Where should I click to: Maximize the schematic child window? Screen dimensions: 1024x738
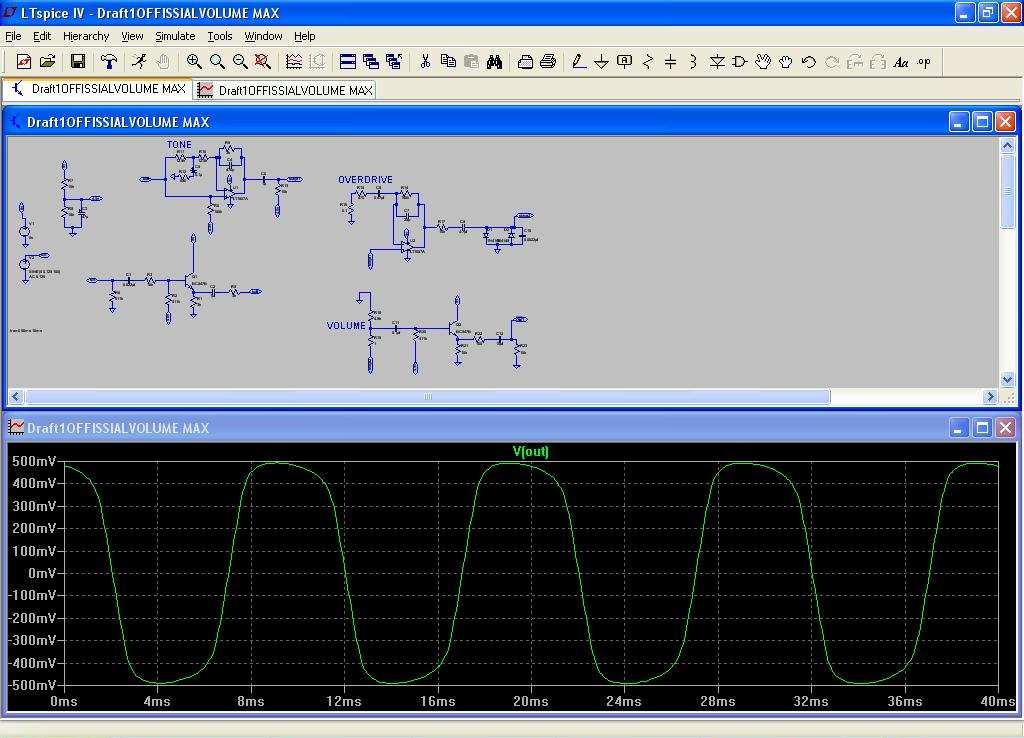(x=982, y=121)
